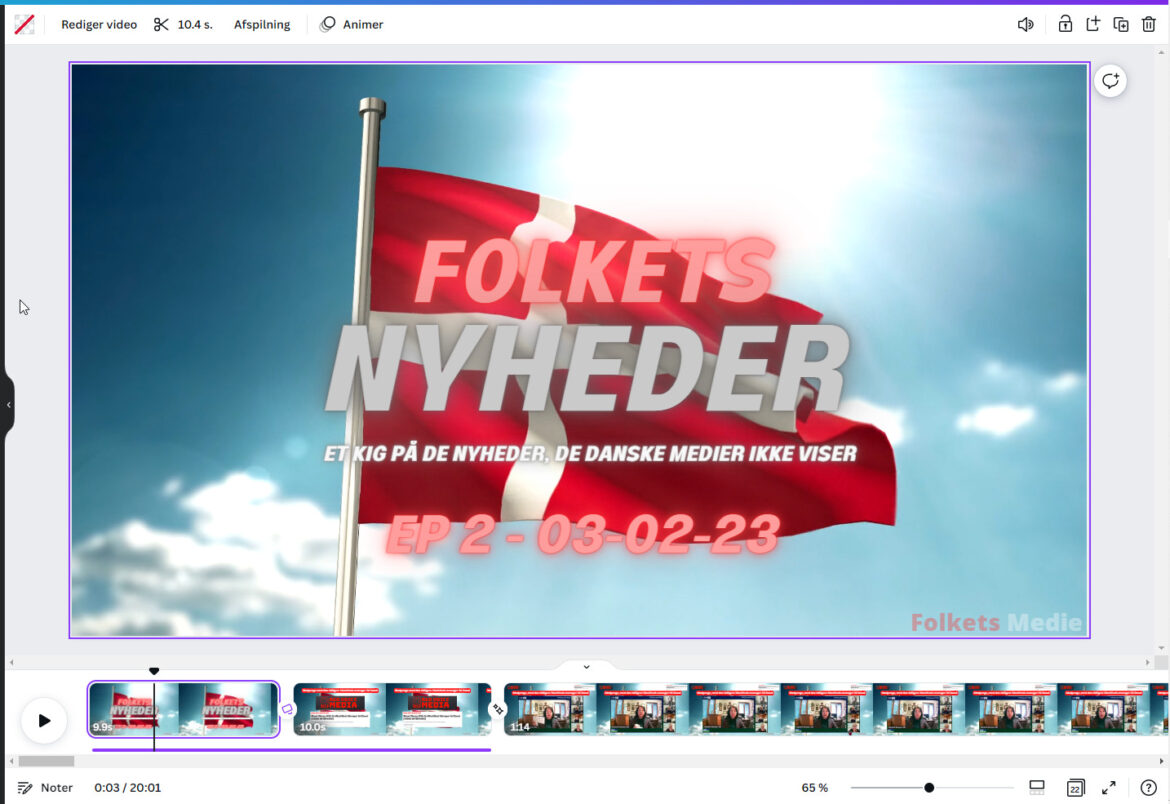This screenshot has height=804, width=1170.
Task: Click the add comment bubble icon
Action: click(1110, 81)
